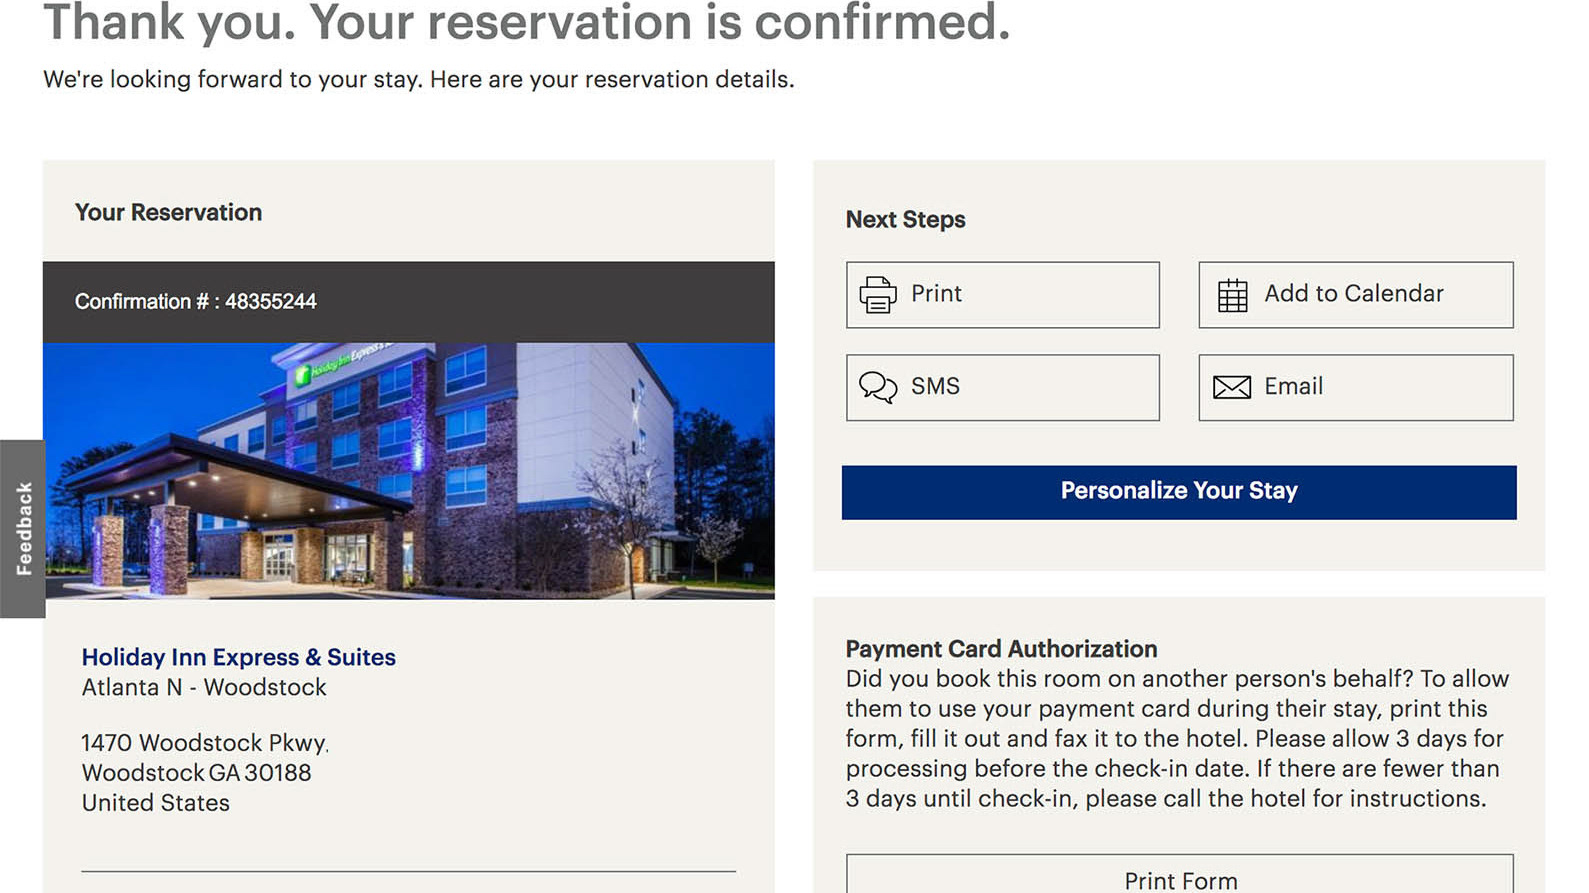Click the hotel exterior photo
1589x893 pixels.
point(408,471)
